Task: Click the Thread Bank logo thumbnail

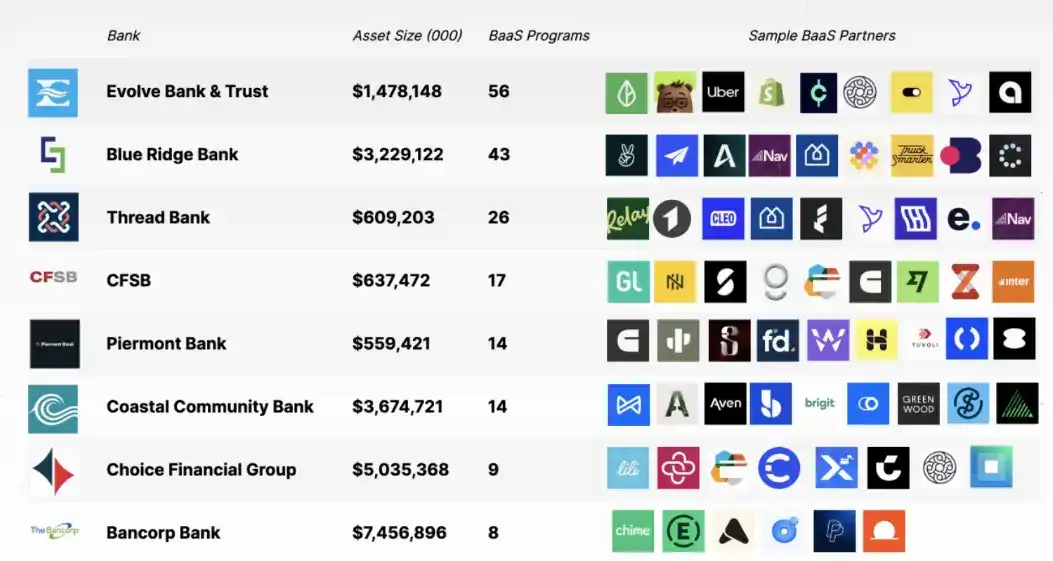Action: click(53, 218)
